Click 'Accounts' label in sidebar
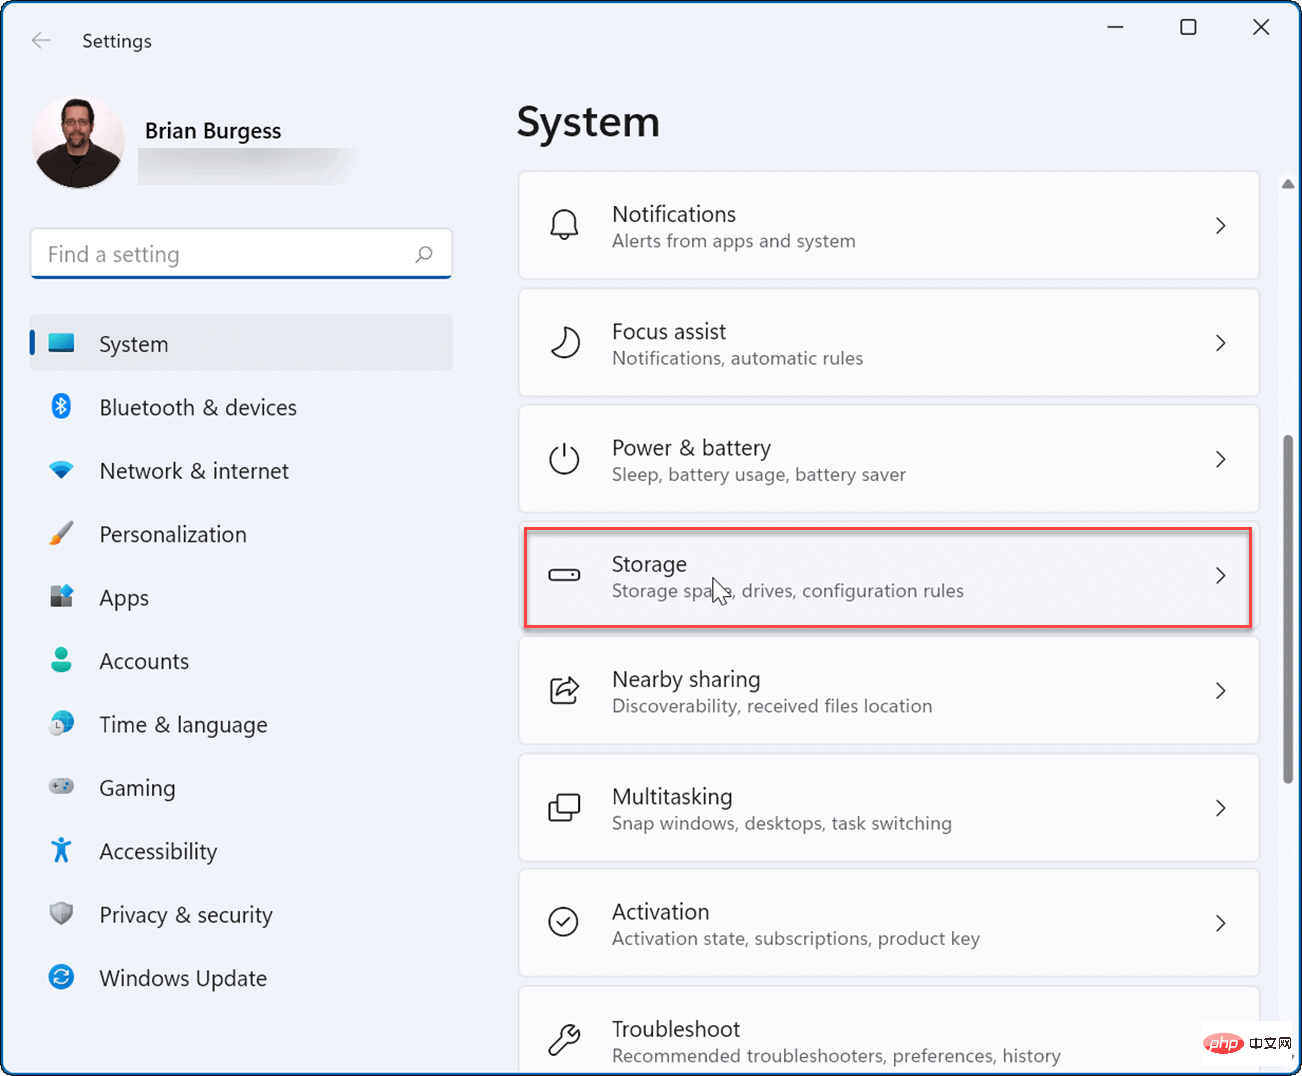The width and height of the screenshot is (1302, 1076). coord(144,661)
